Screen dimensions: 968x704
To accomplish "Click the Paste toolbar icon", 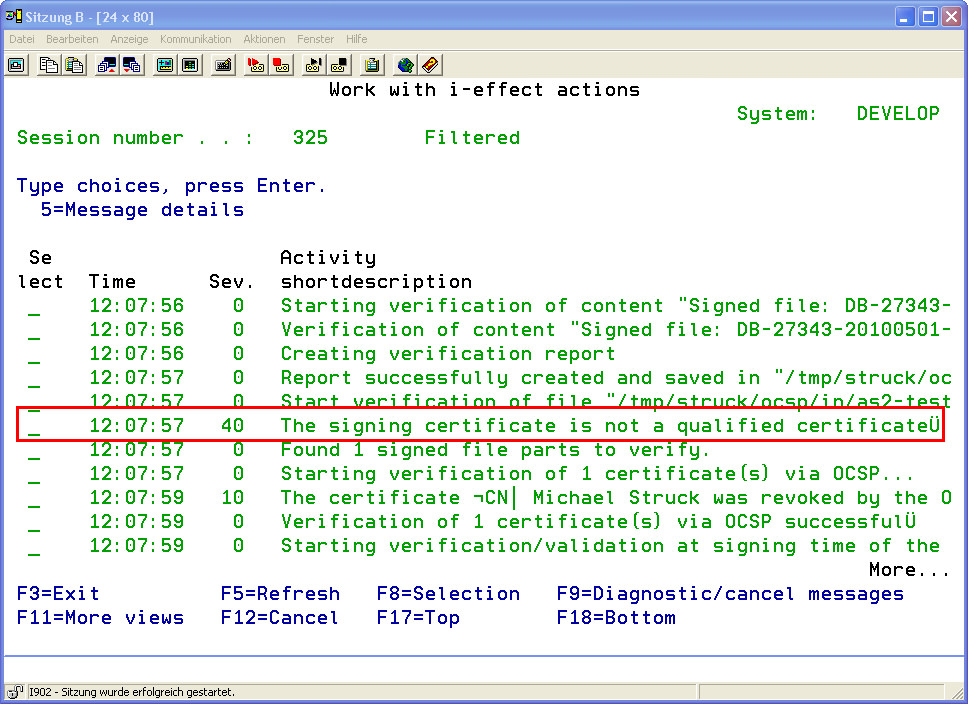I will (x=74, y=65).
